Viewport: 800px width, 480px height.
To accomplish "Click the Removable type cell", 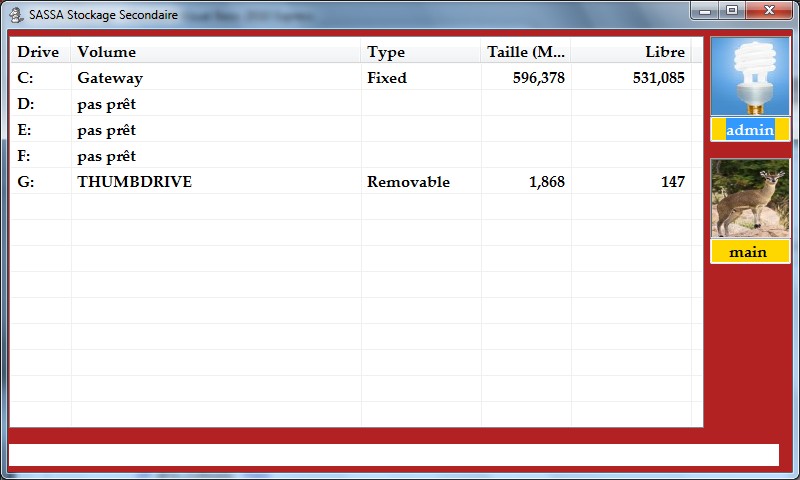I will tap(408, 182).
